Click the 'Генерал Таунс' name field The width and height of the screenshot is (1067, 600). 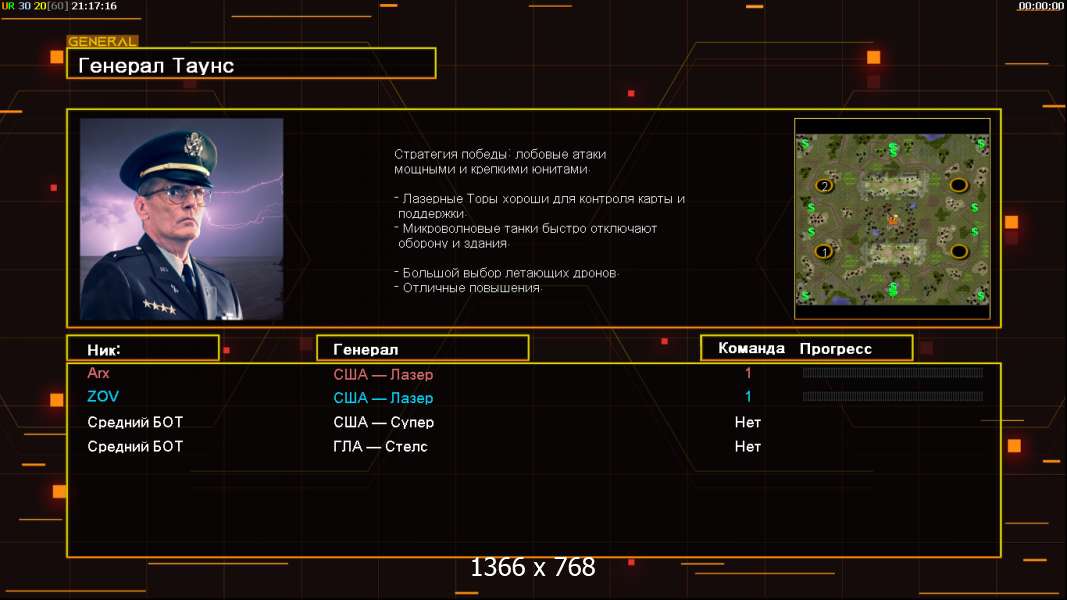click(x=251, y=63)
